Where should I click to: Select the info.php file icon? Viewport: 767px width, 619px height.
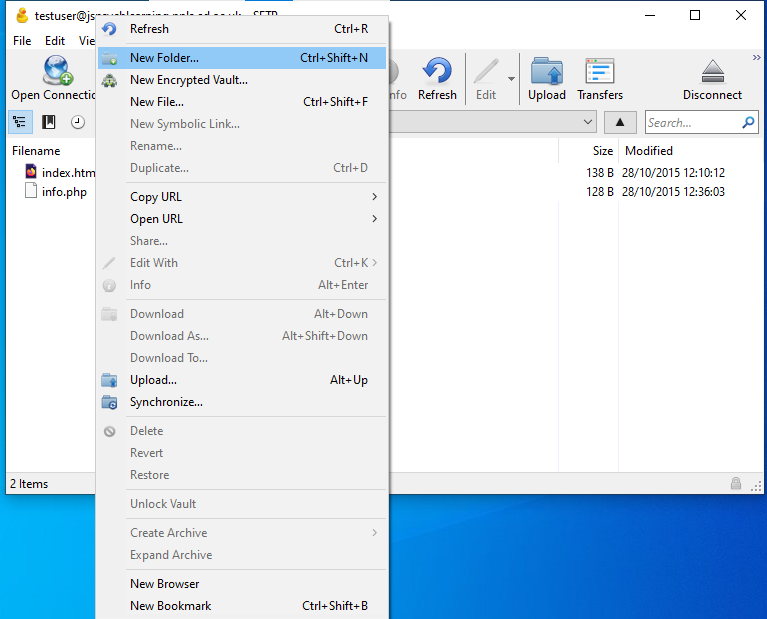[31, 190]
